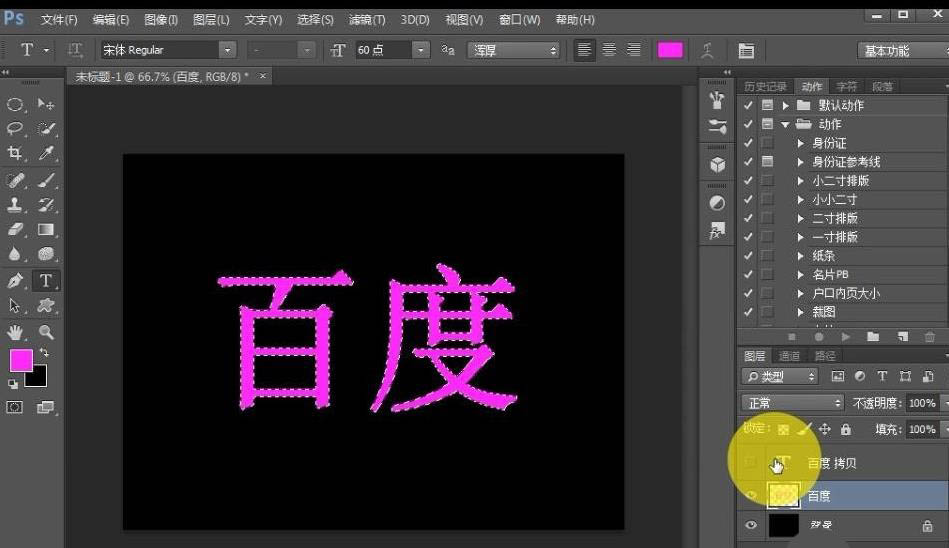This screenshot has width=949, height=548.
Task: Open the warped text dialog
Action: (707, 50)
